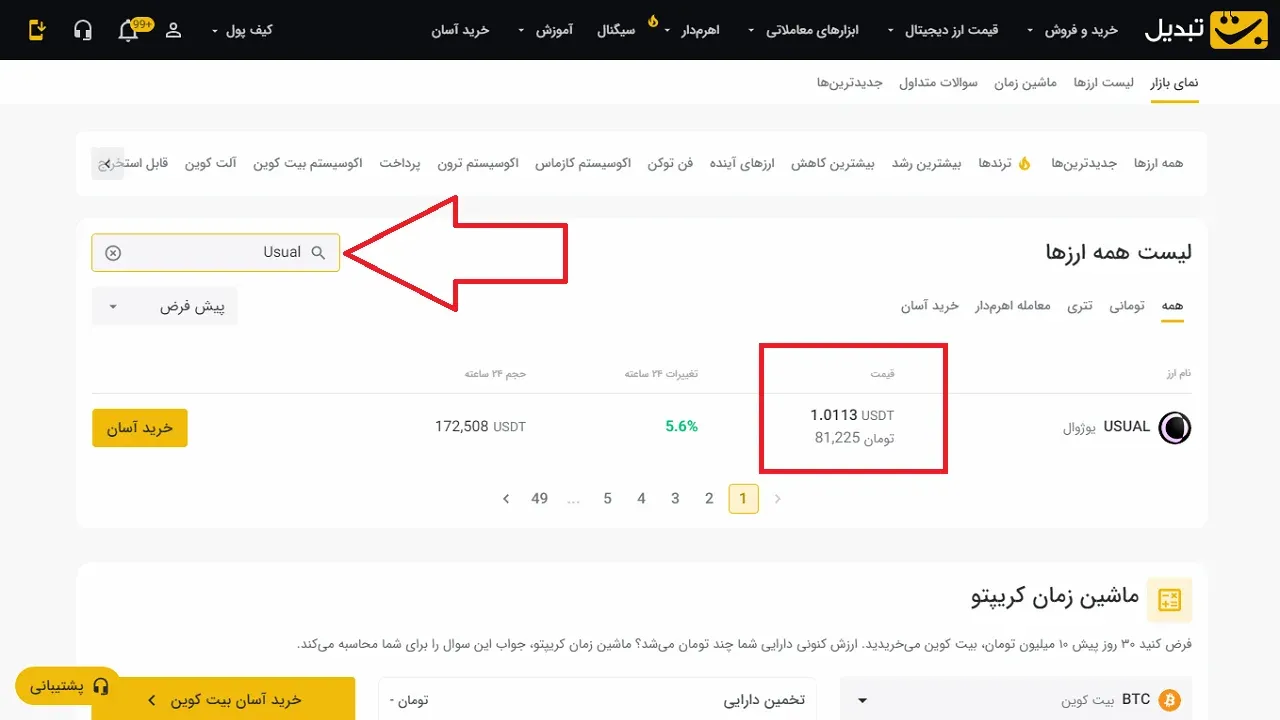Click the تخمین دارایی amount field
This screenshot has width=1280, height=720.
tap(597, 700)
